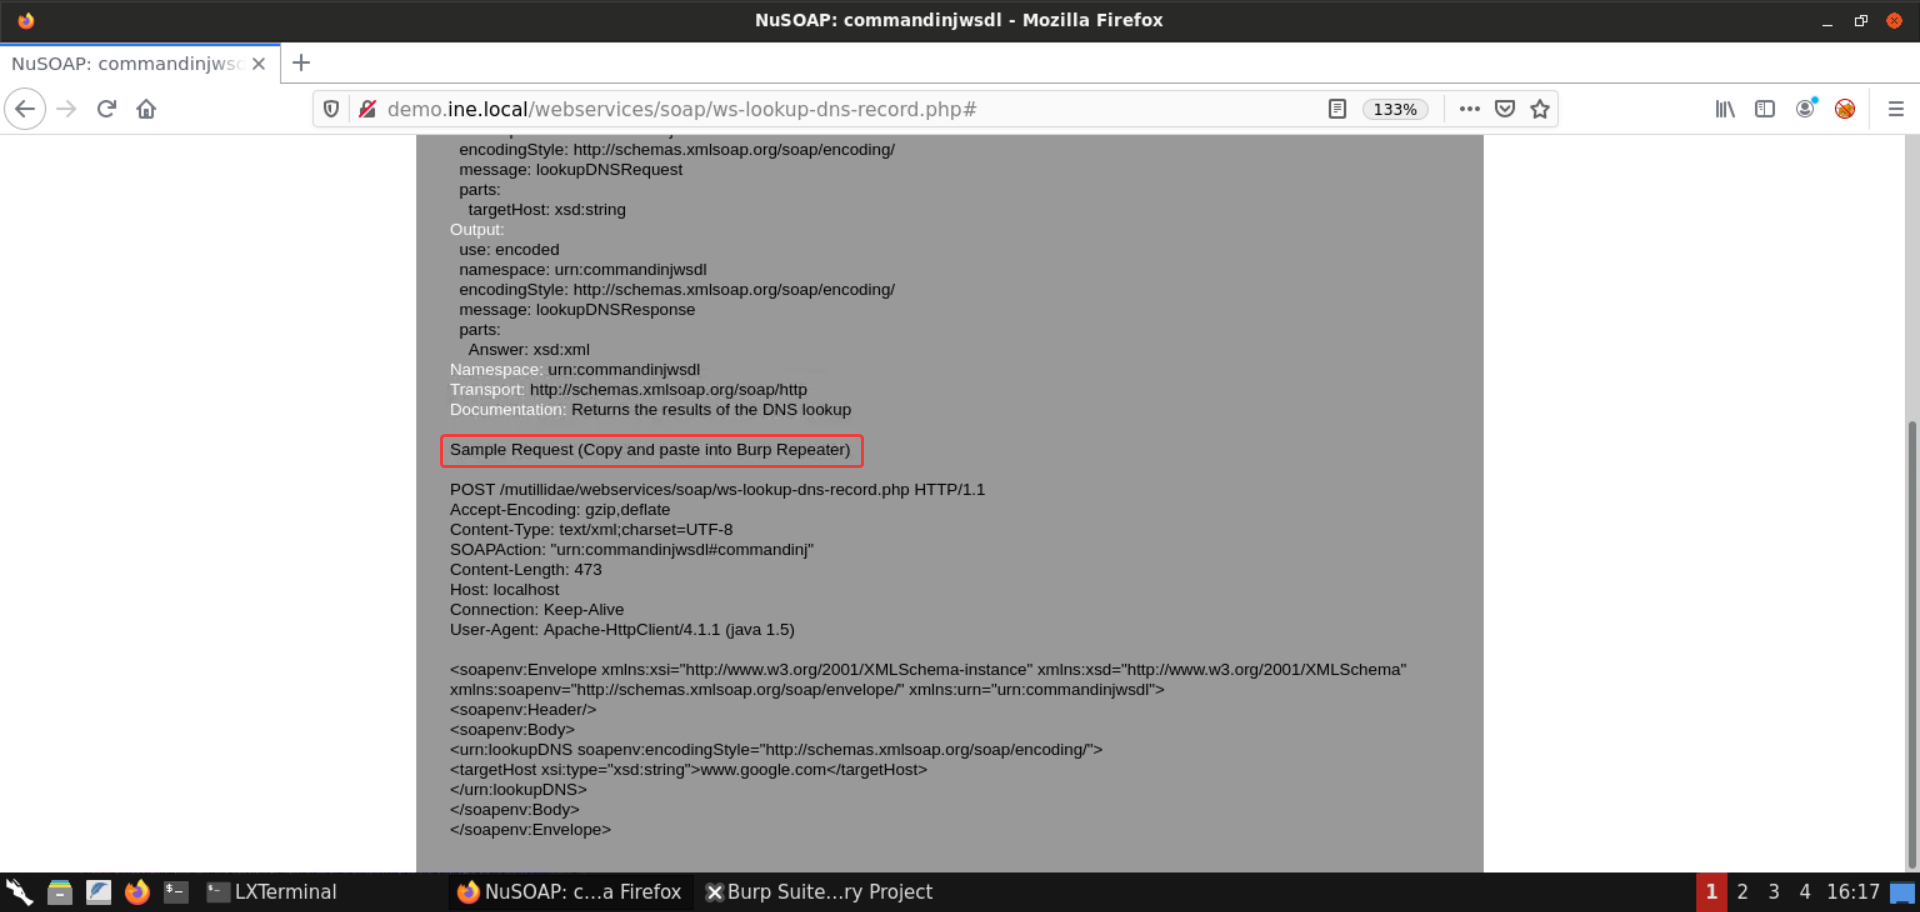The image size is (1920, 912).
Task: Click the vertical page scrollbar thumb
Action: tap(1912, 640)
